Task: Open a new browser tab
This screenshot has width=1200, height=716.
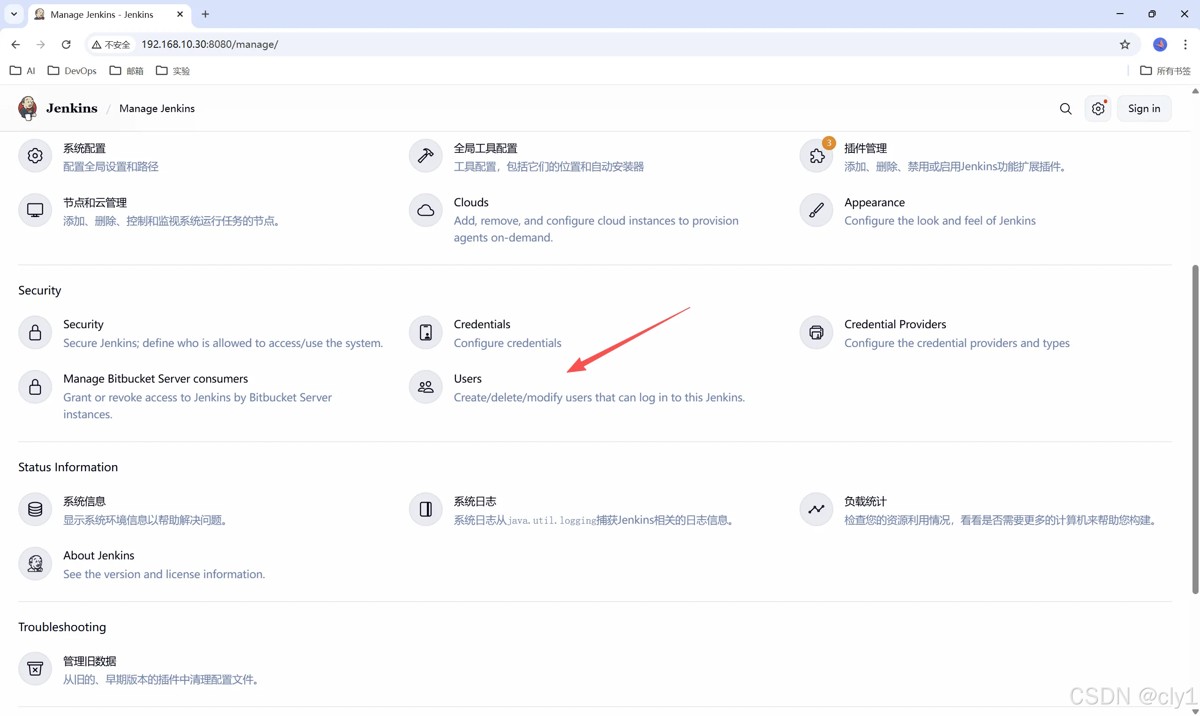Action: (205, 14)
